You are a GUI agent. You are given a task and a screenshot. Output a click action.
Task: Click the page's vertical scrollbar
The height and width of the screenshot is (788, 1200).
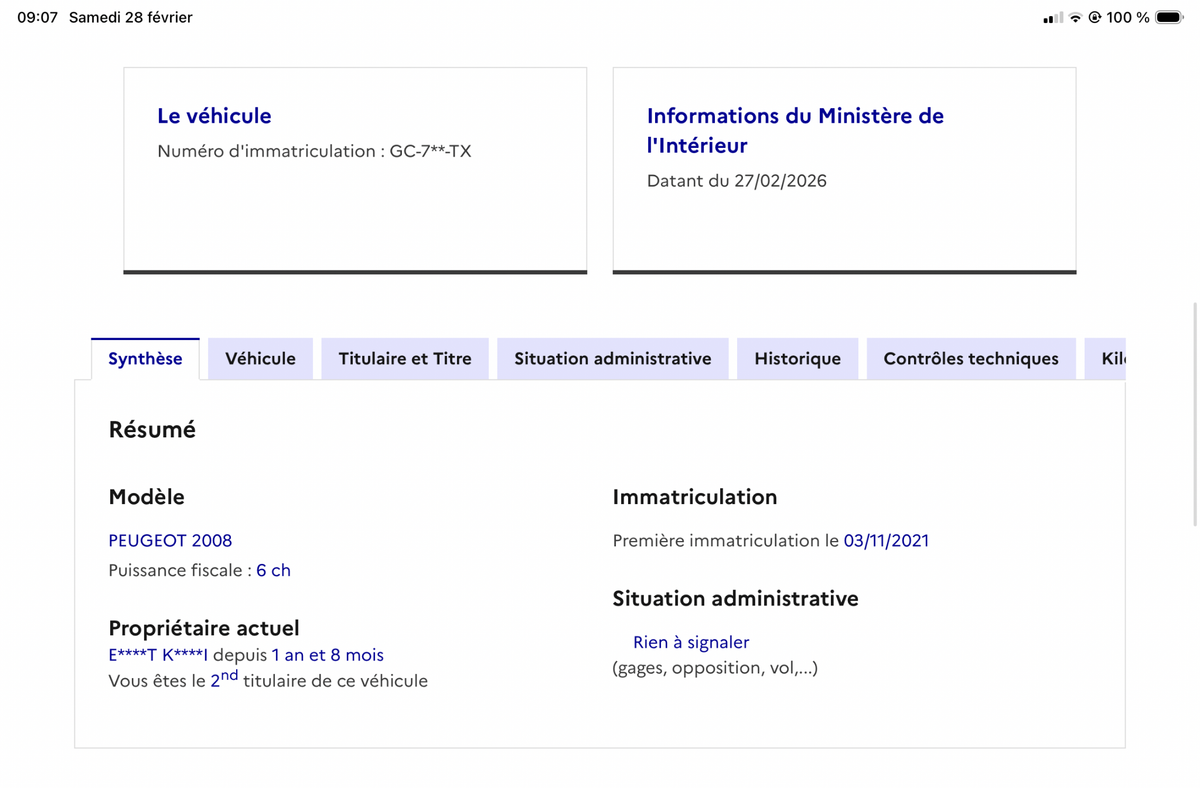pos(1195,412)
